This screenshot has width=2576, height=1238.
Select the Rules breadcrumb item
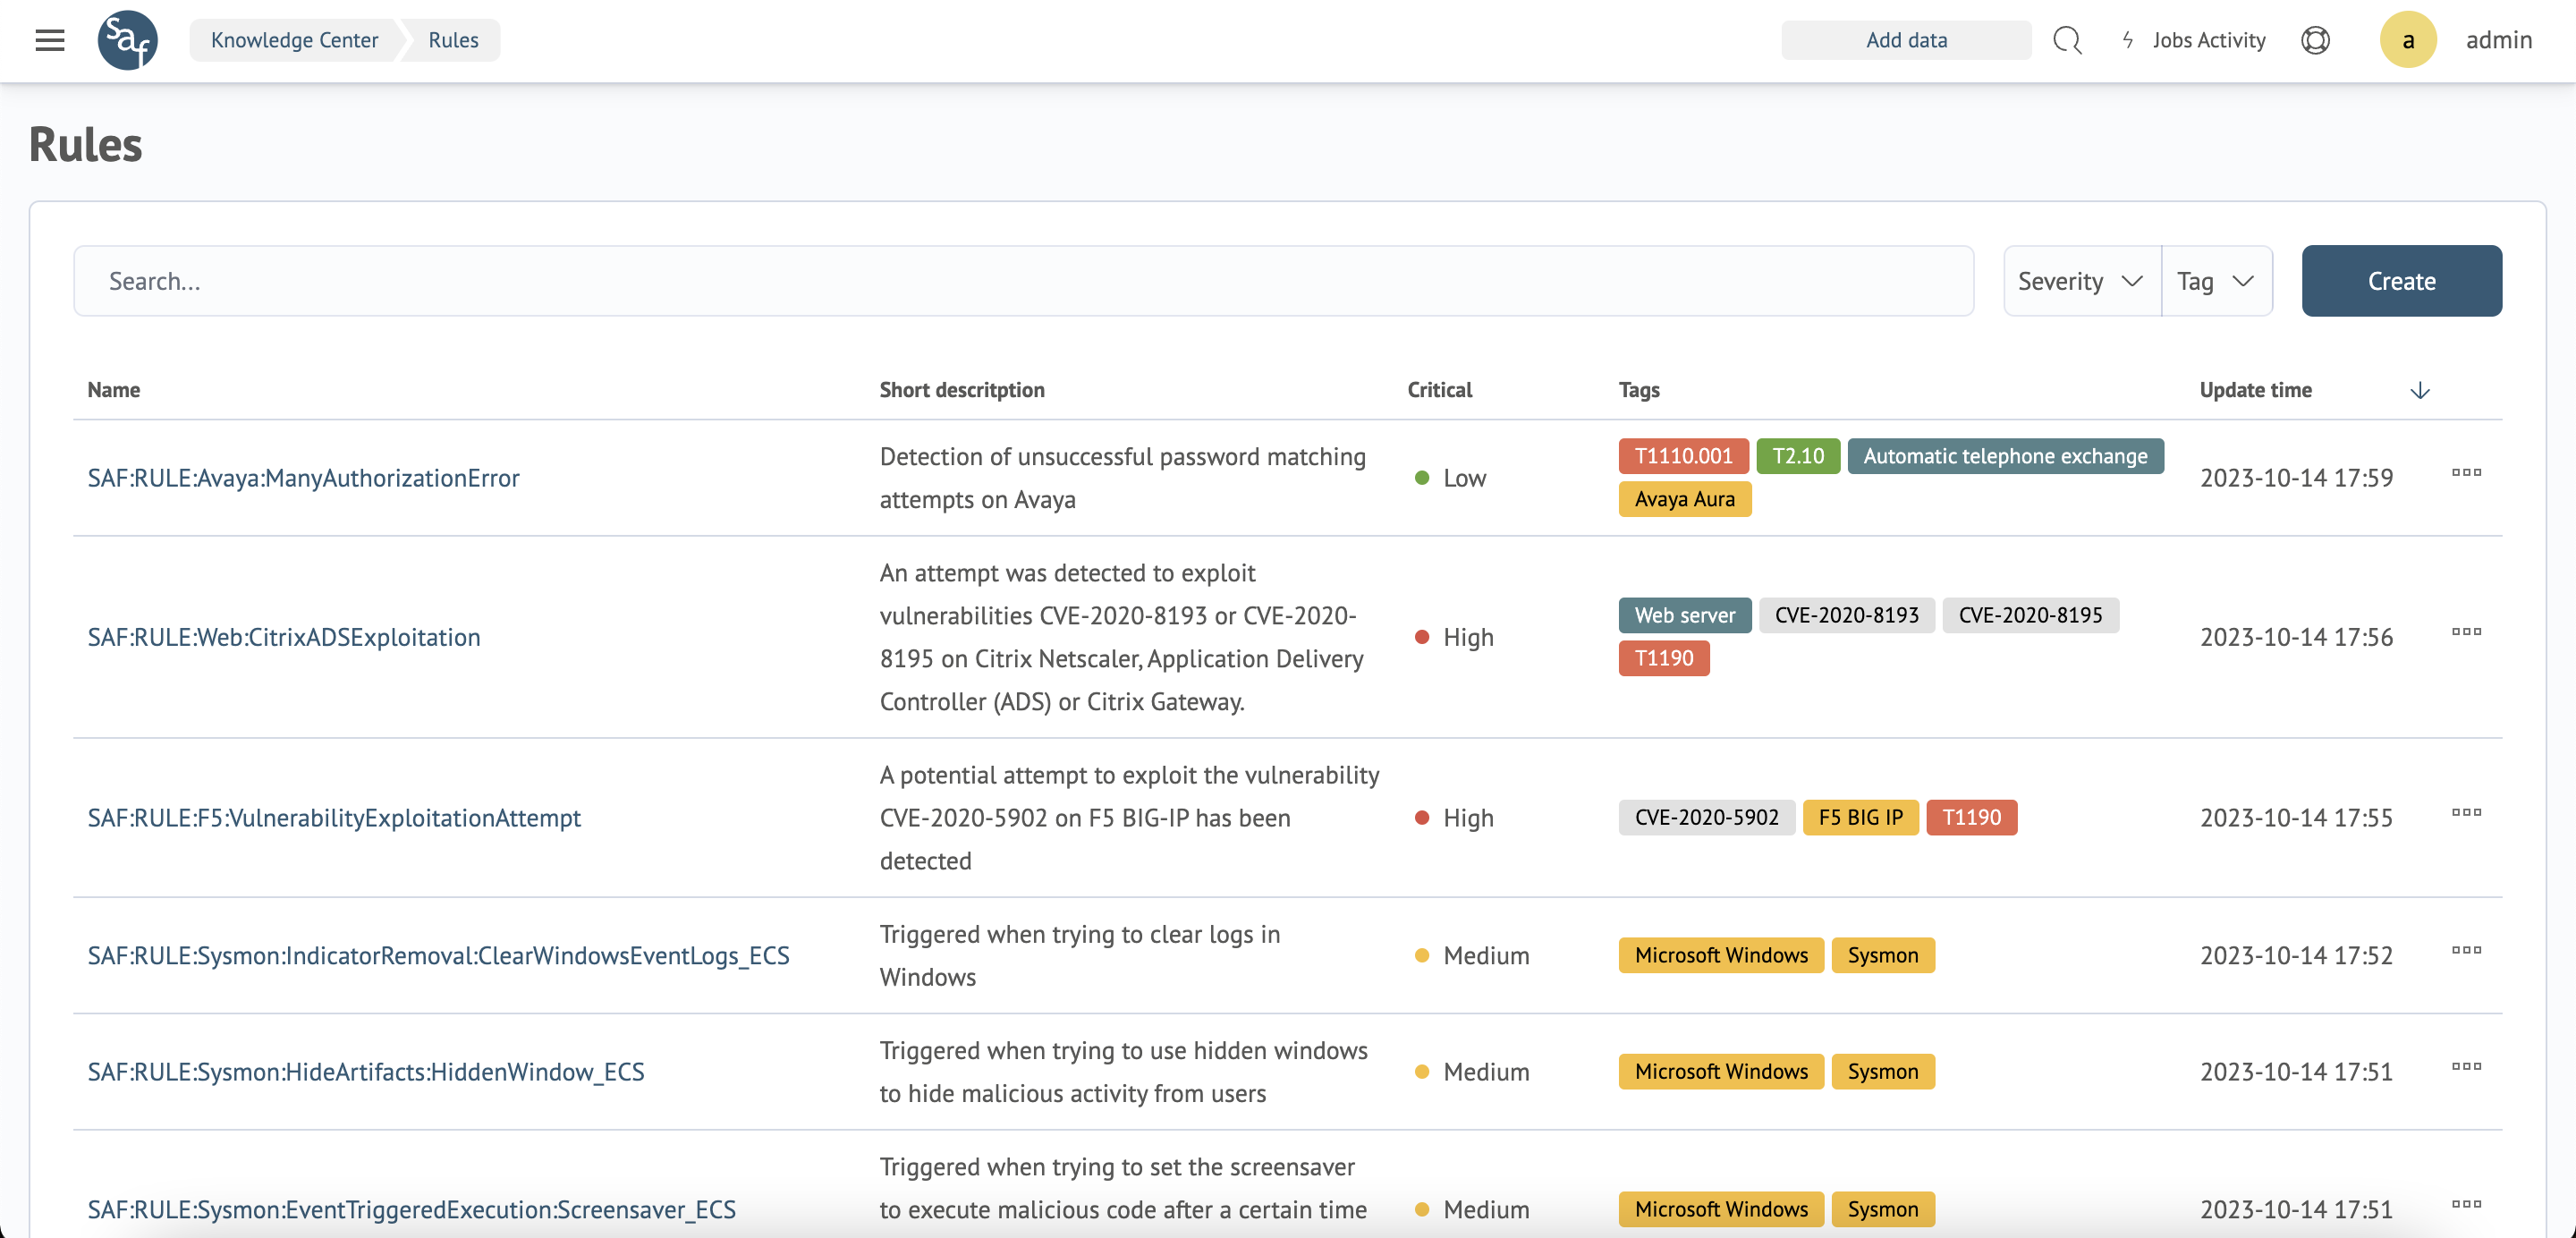click(x=453, y=40)
